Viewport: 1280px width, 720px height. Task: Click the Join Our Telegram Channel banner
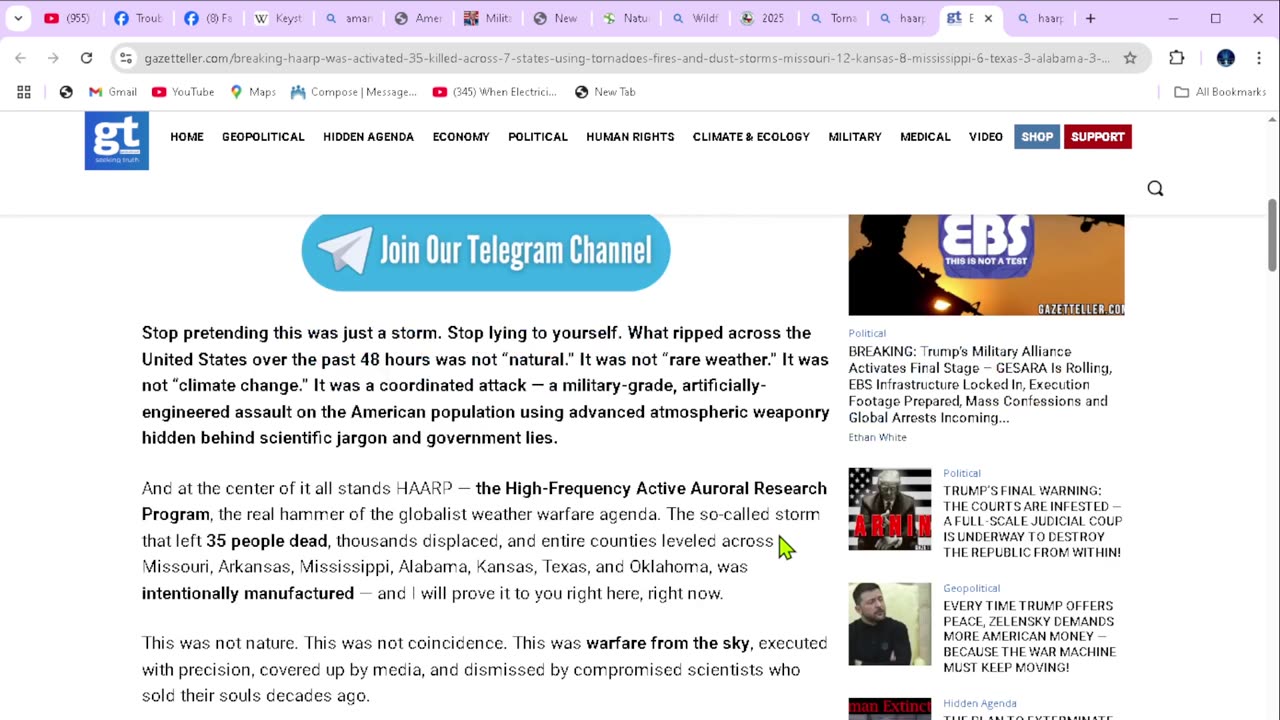click(486, 251)
